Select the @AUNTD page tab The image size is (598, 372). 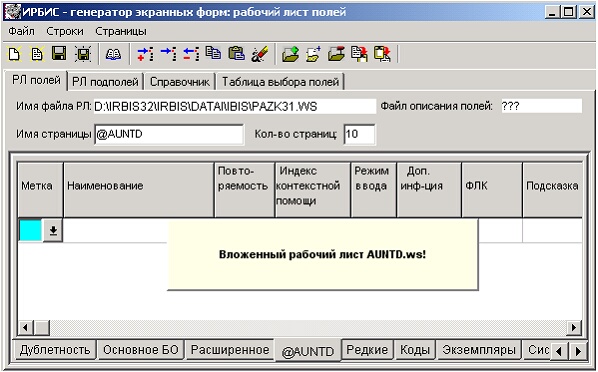[x=308, y=351]
